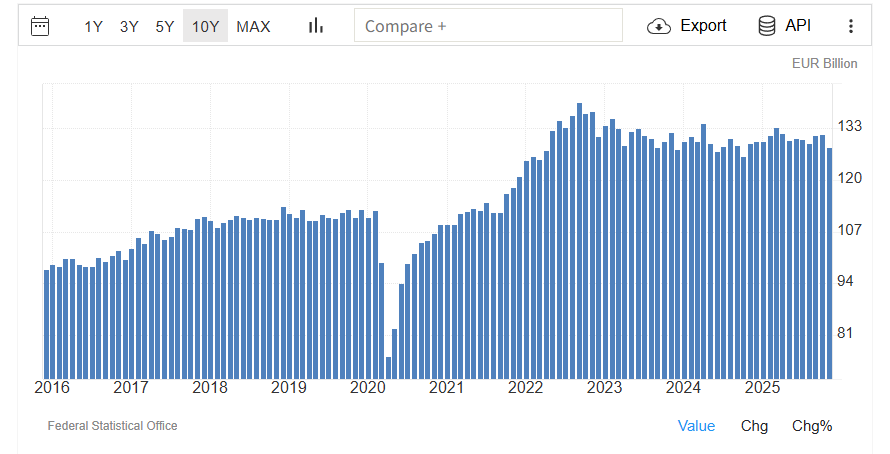Switch to the 3Y time range

pyautogui.click(x=129, y=26)
